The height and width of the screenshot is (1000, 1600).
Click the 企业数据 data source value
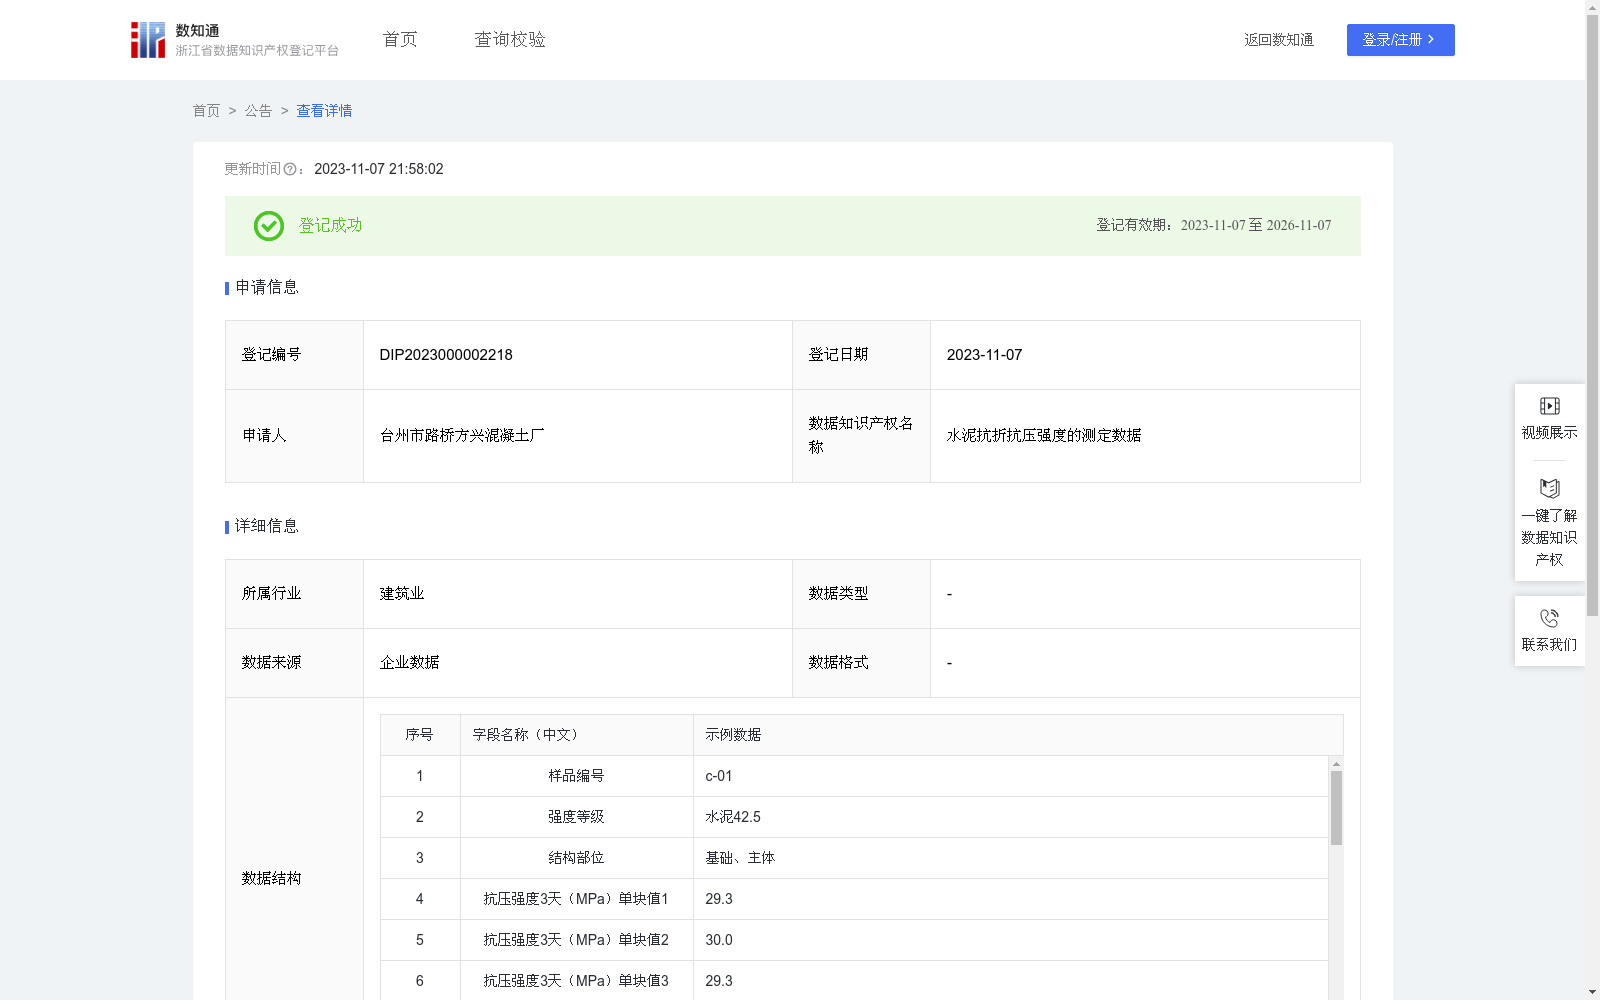coord(410,663)
